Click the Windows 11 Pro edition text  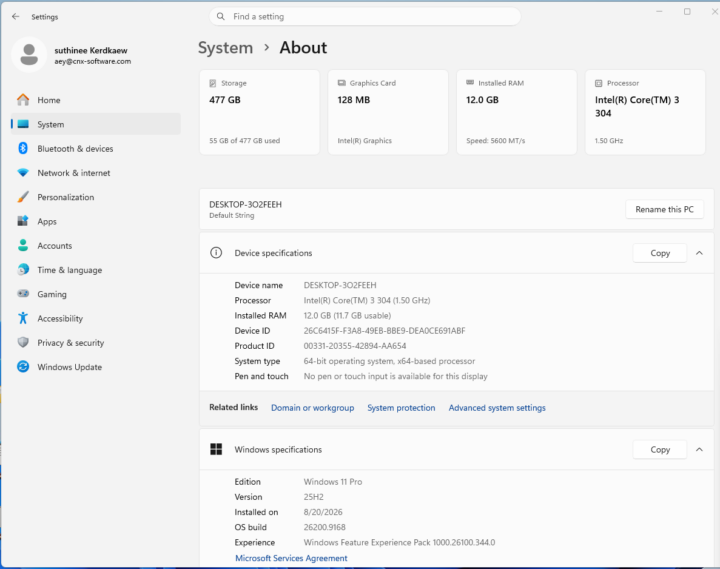pyautogui.click(x=332, y=481)
